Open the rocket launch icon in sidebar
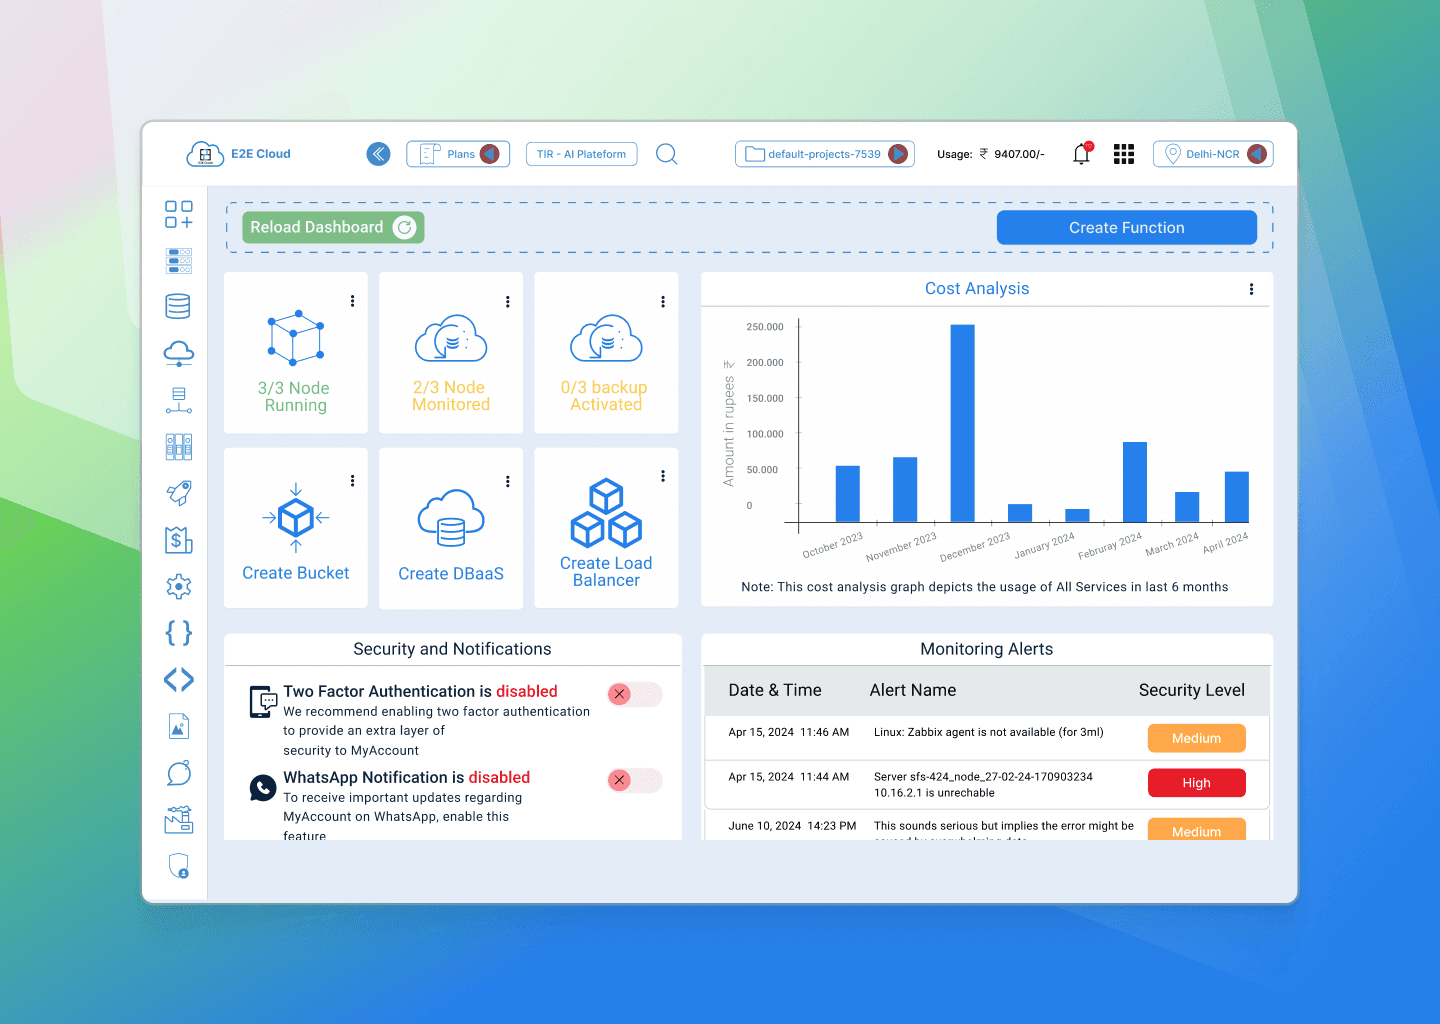The width and height of the screenshot is (1440, 1024). click(179, 493)
